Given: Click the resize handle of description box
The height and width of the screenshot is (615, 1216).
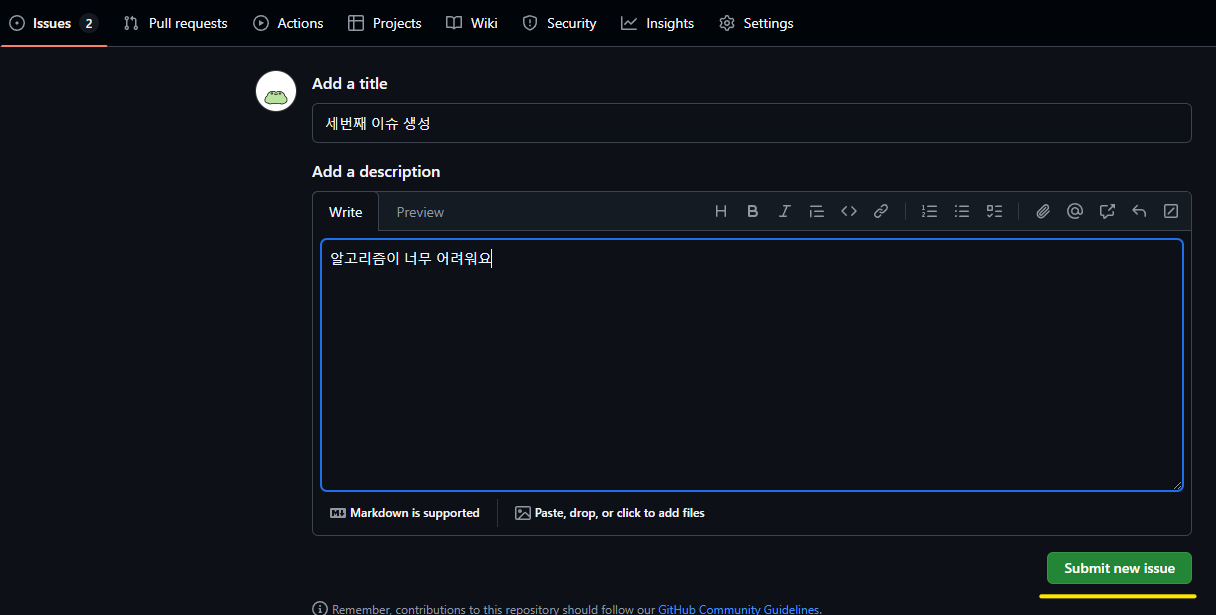Looking at the screenshot, I should point(1177,485).
